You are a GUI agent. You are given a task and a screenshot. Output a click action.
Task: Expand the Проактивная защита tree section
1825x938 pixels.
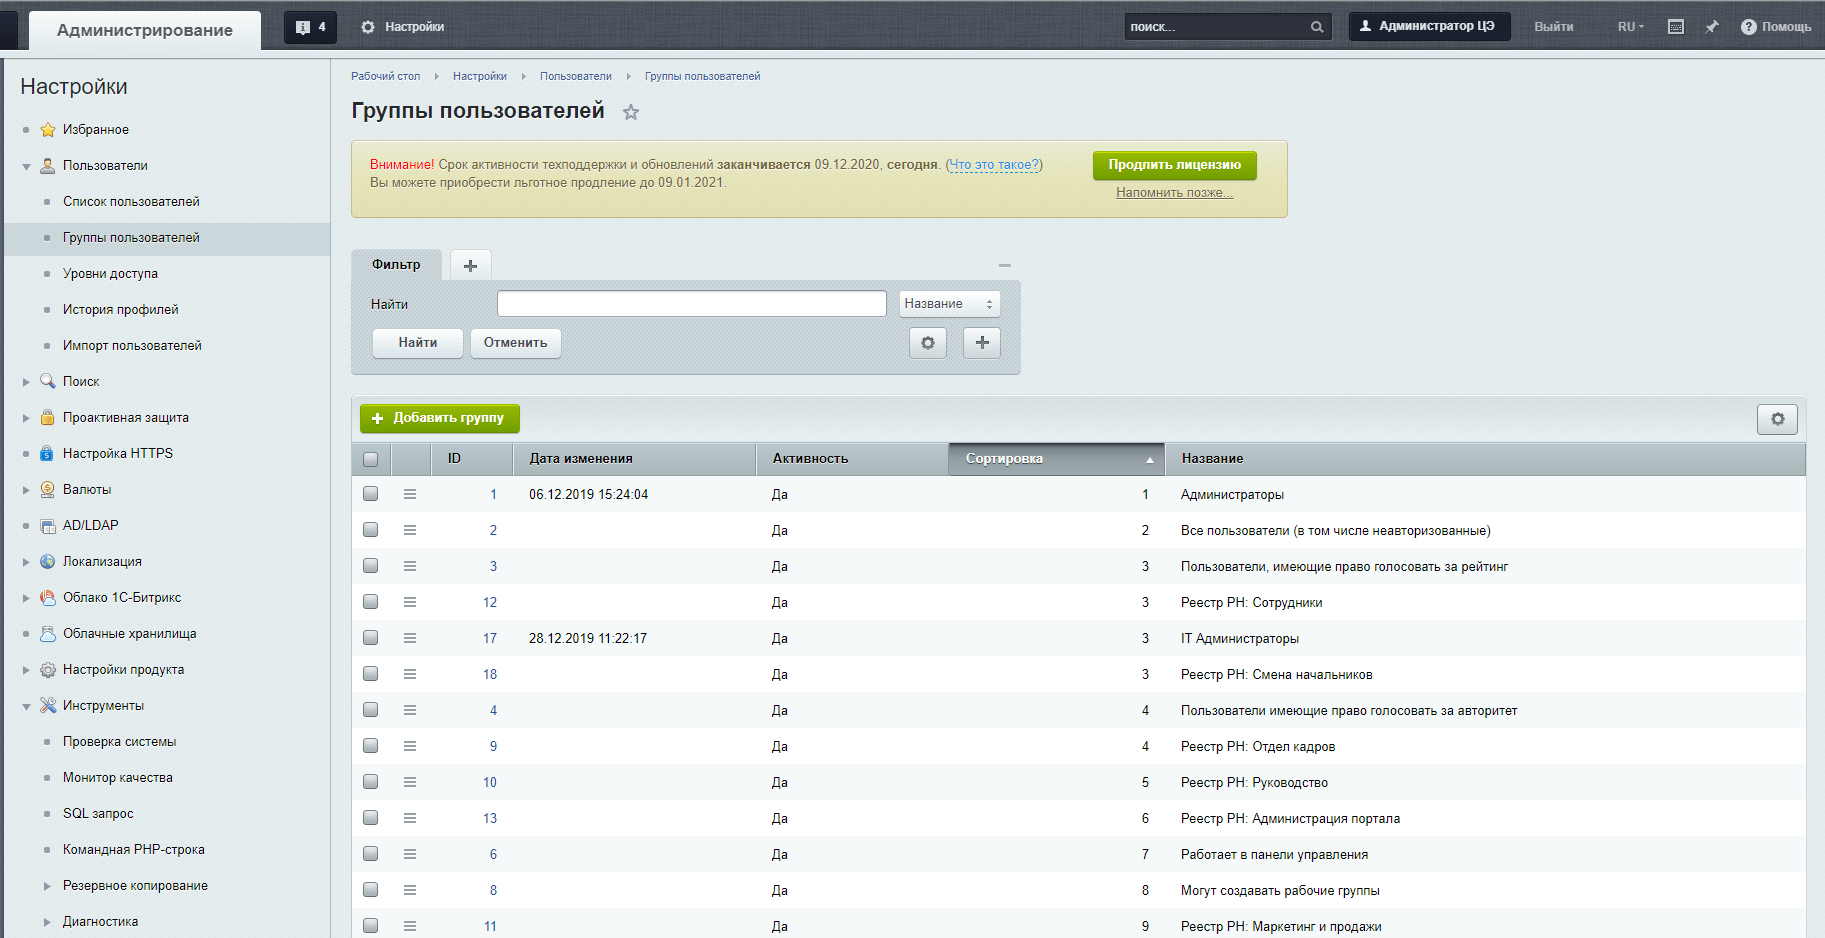click(26, 418)
